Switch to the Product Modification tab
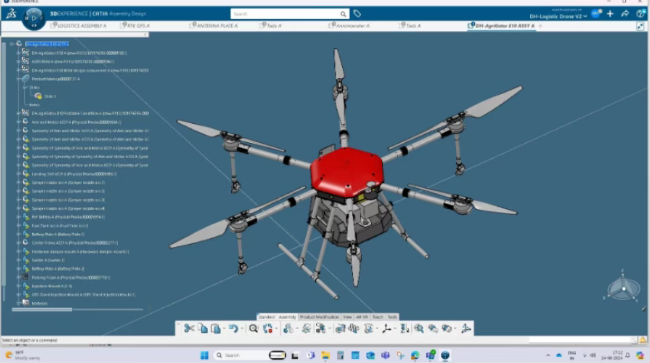 319,317
